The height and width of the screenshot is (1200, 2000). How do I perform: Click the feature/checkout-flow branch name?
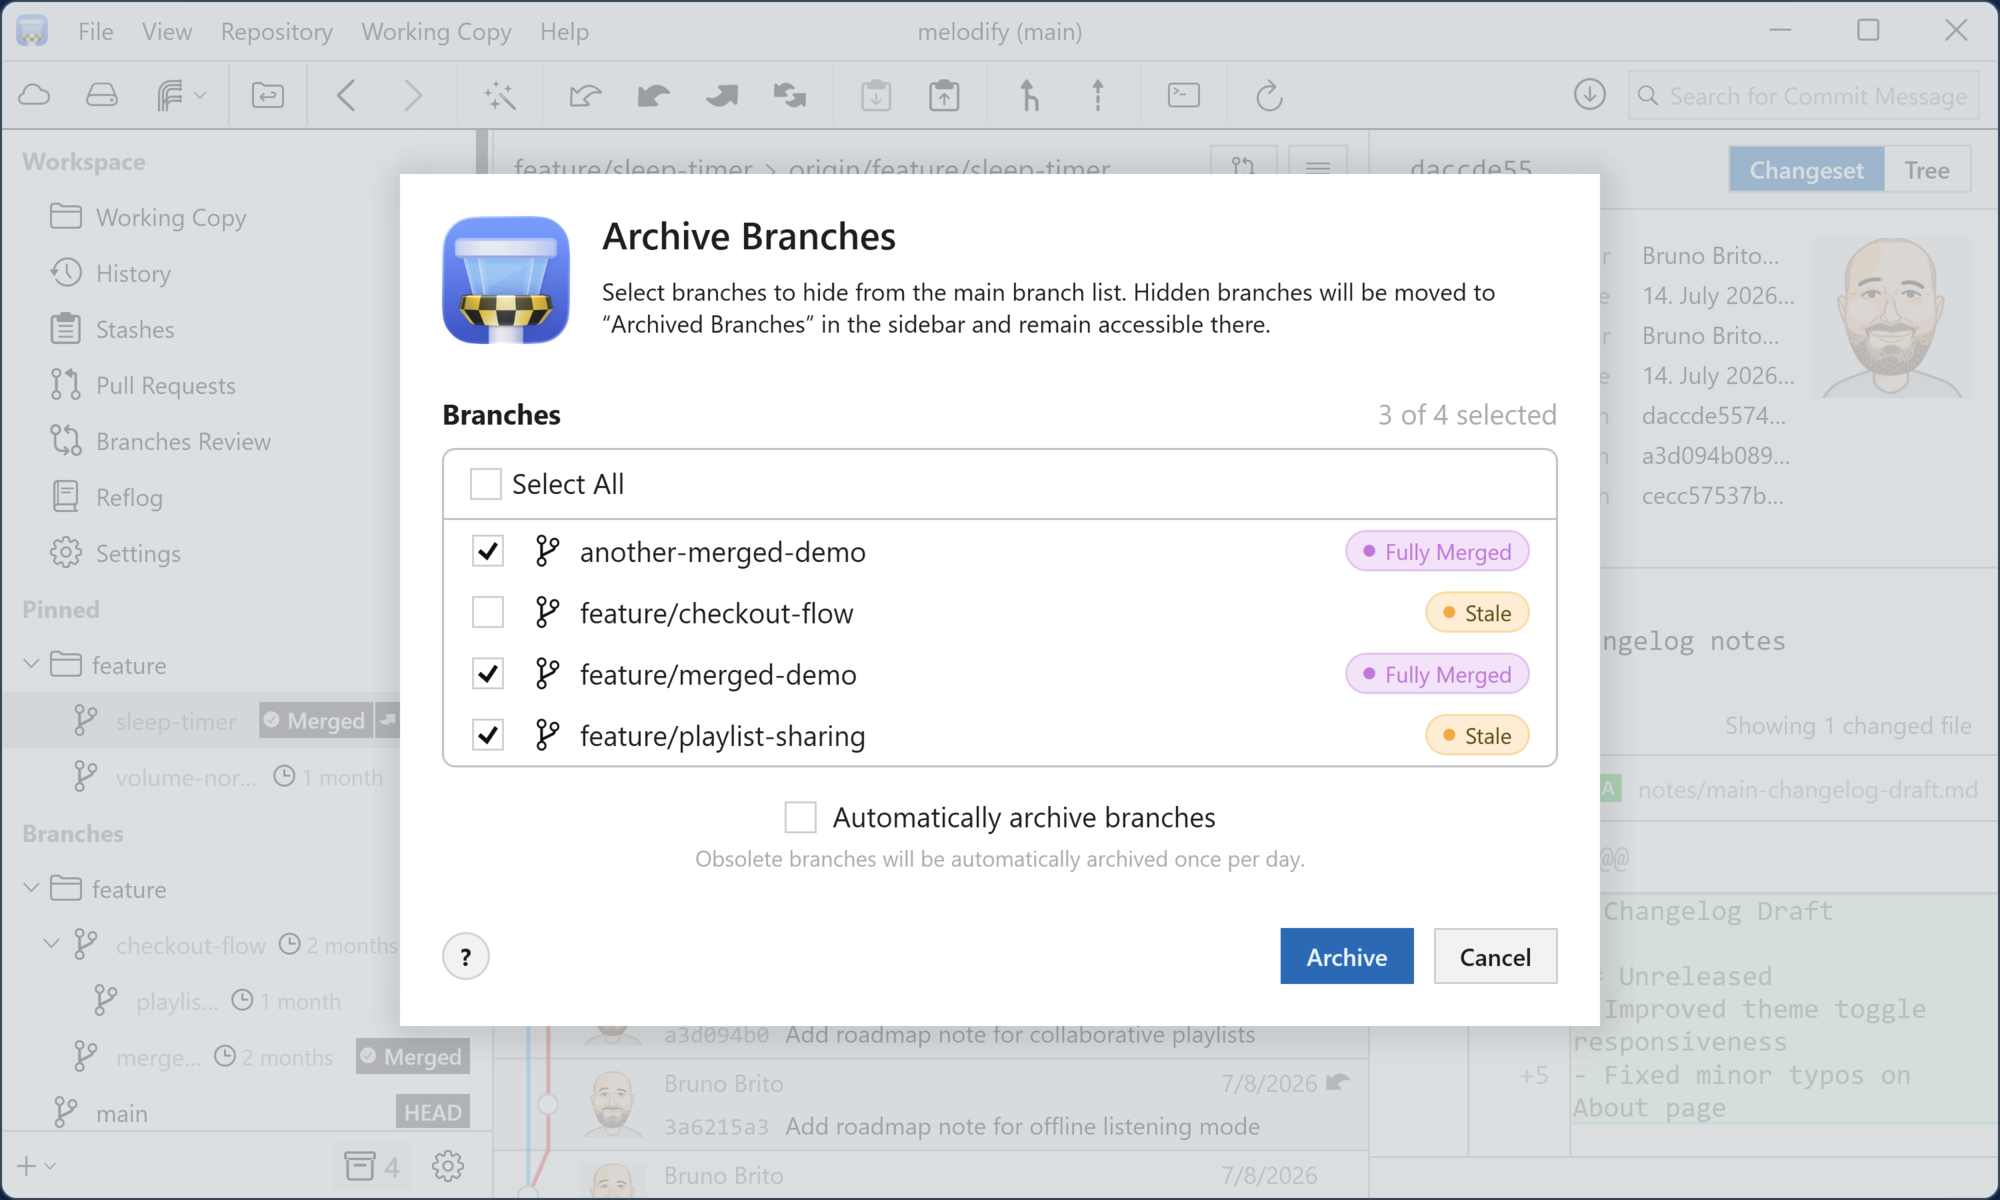(x=716, y=612)
